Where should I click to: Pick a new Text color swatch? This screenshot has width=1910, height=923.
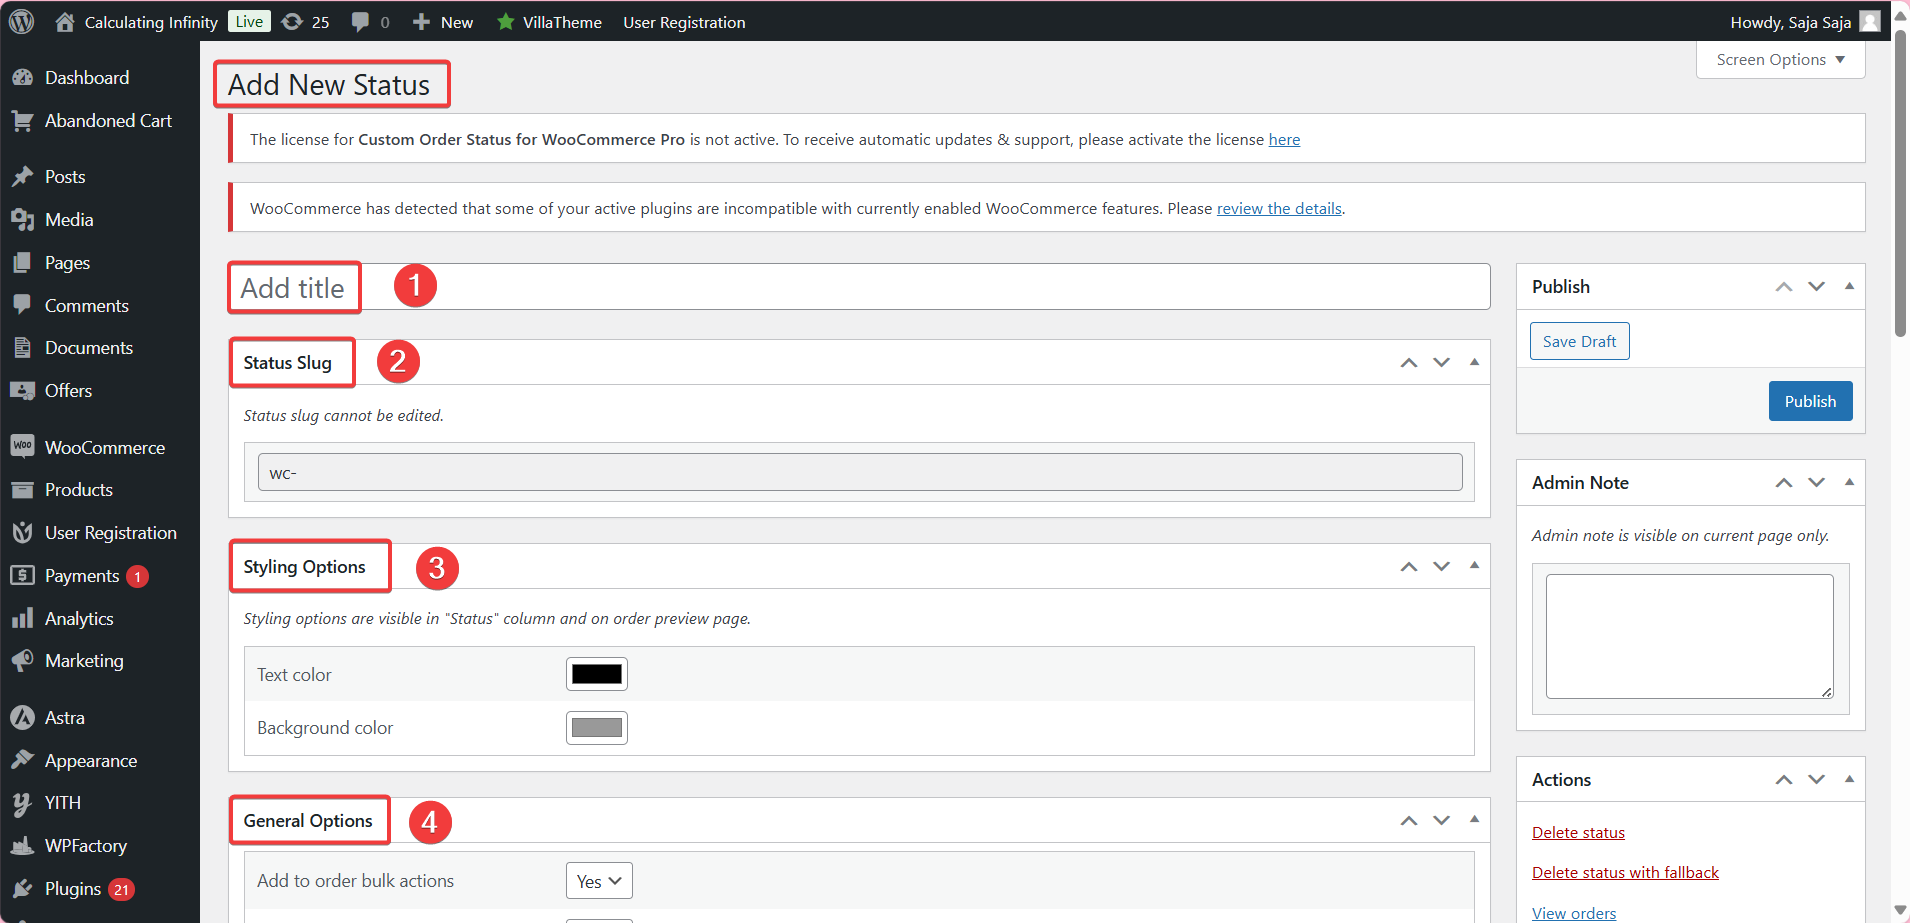click(x=596, y=673)
